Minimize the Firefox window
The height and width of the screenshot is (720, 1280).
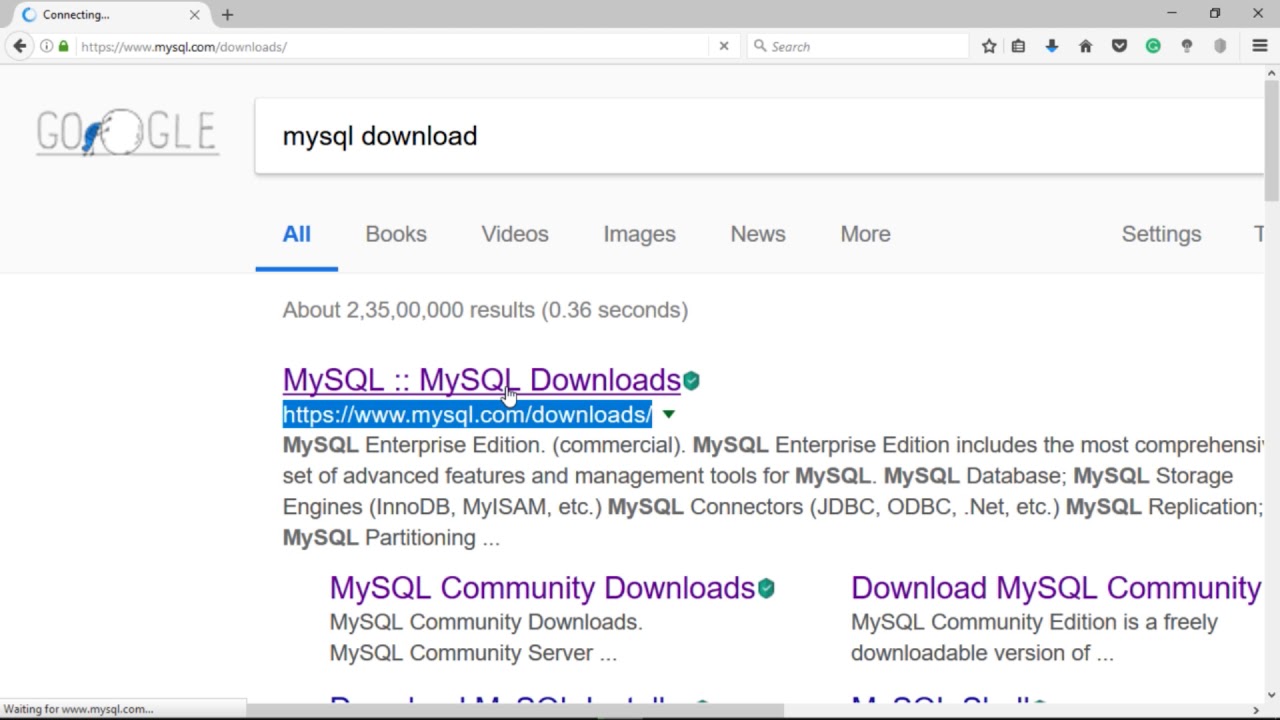pyautogui.click(x=1172, y=13)
